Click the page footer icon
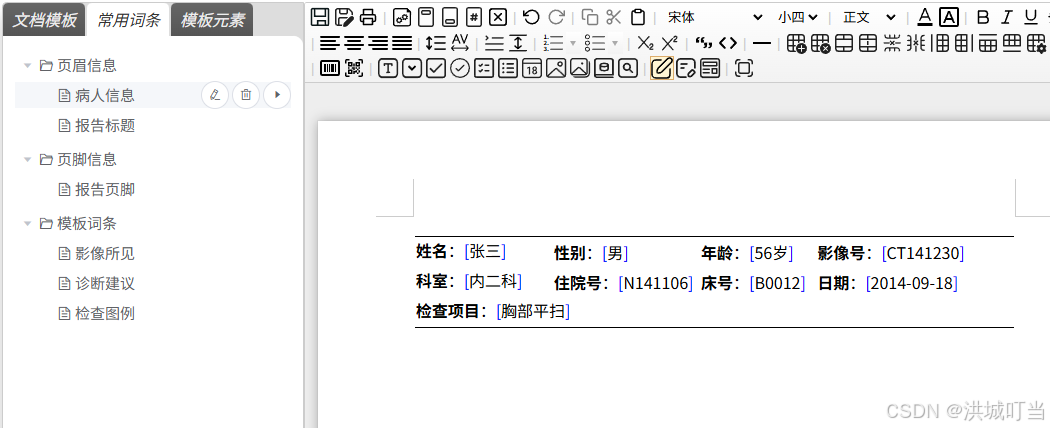The image size is (1050, 428). 450,17
